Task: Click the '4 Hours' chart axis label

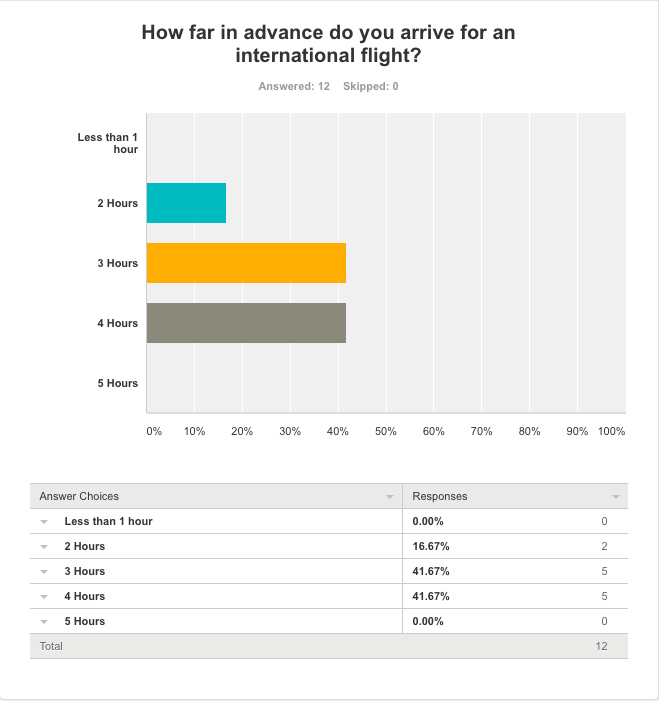Action: [x=117, y=323]
